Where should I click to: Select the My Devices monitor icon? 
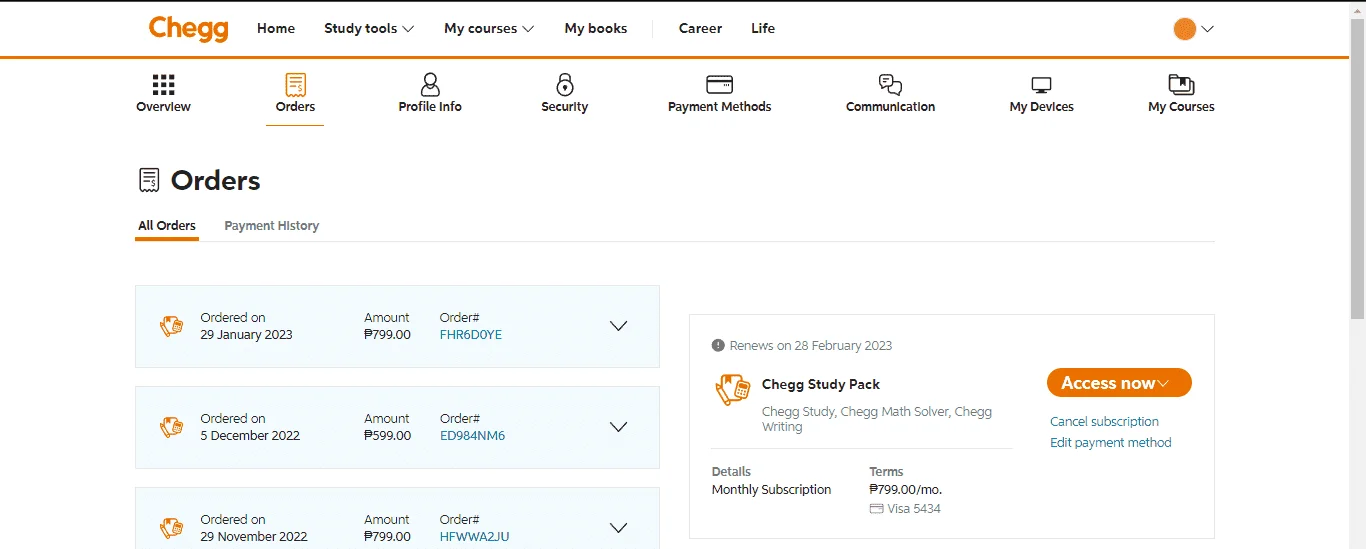point(1041,85)
